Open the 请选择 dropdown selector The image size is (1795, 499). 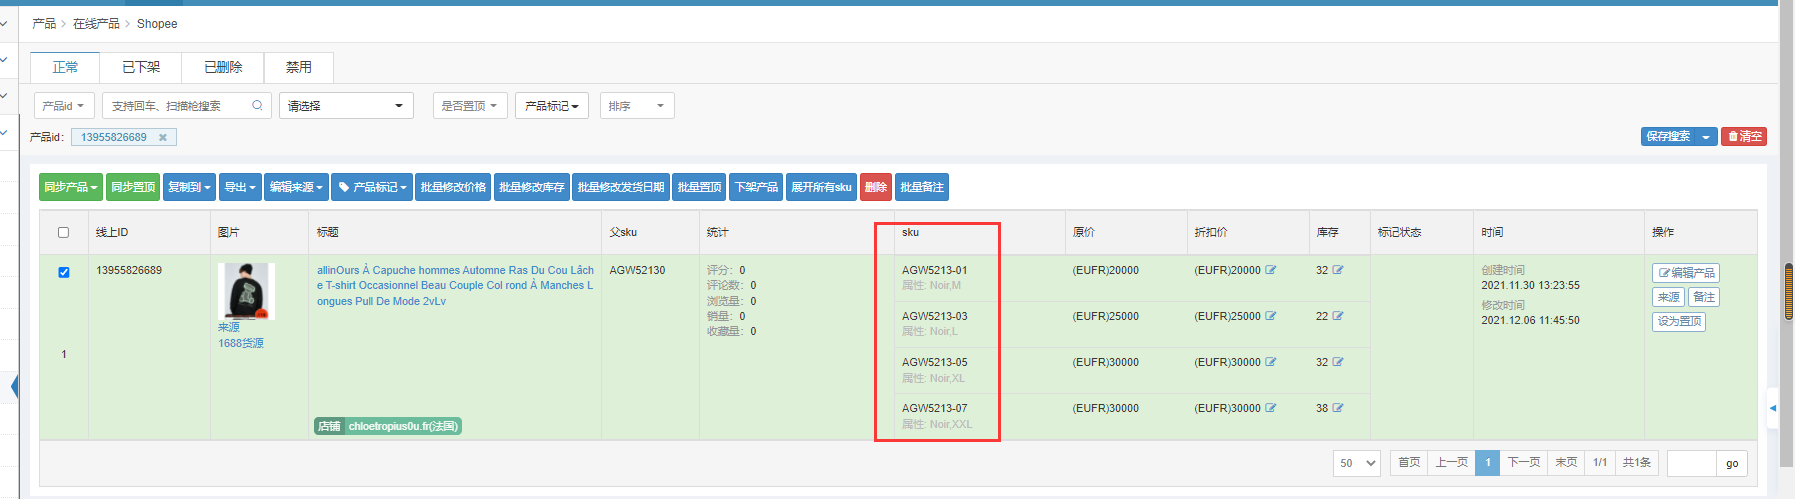[x=346, y=106]
